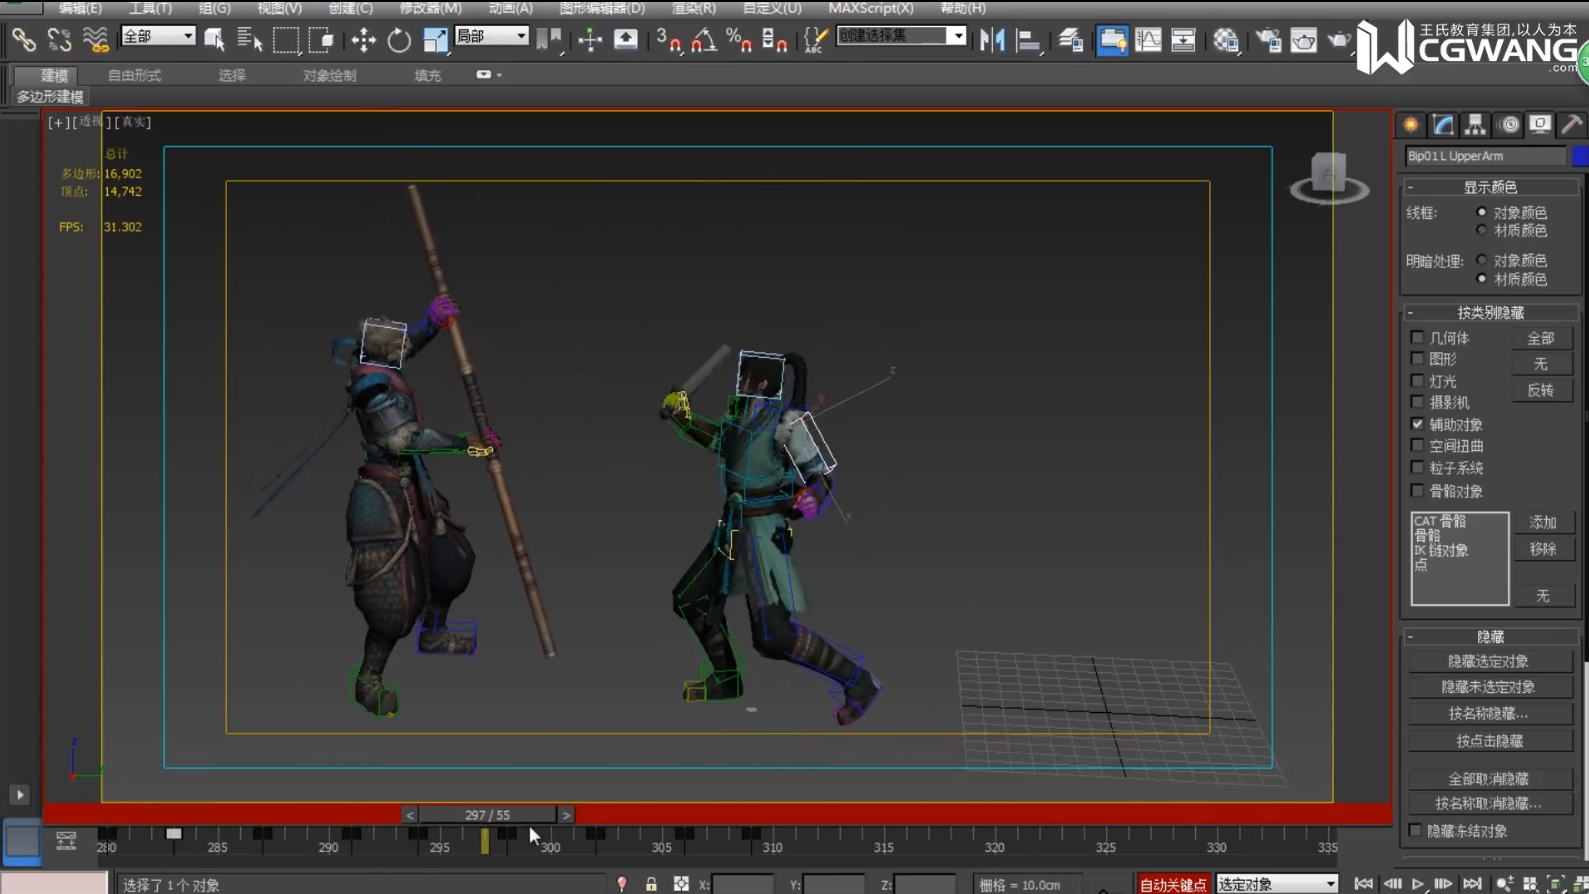Switch to the 对象绘制 ribbon tab
Viewport: 1589px width, 894px height.
click(329, 75)
